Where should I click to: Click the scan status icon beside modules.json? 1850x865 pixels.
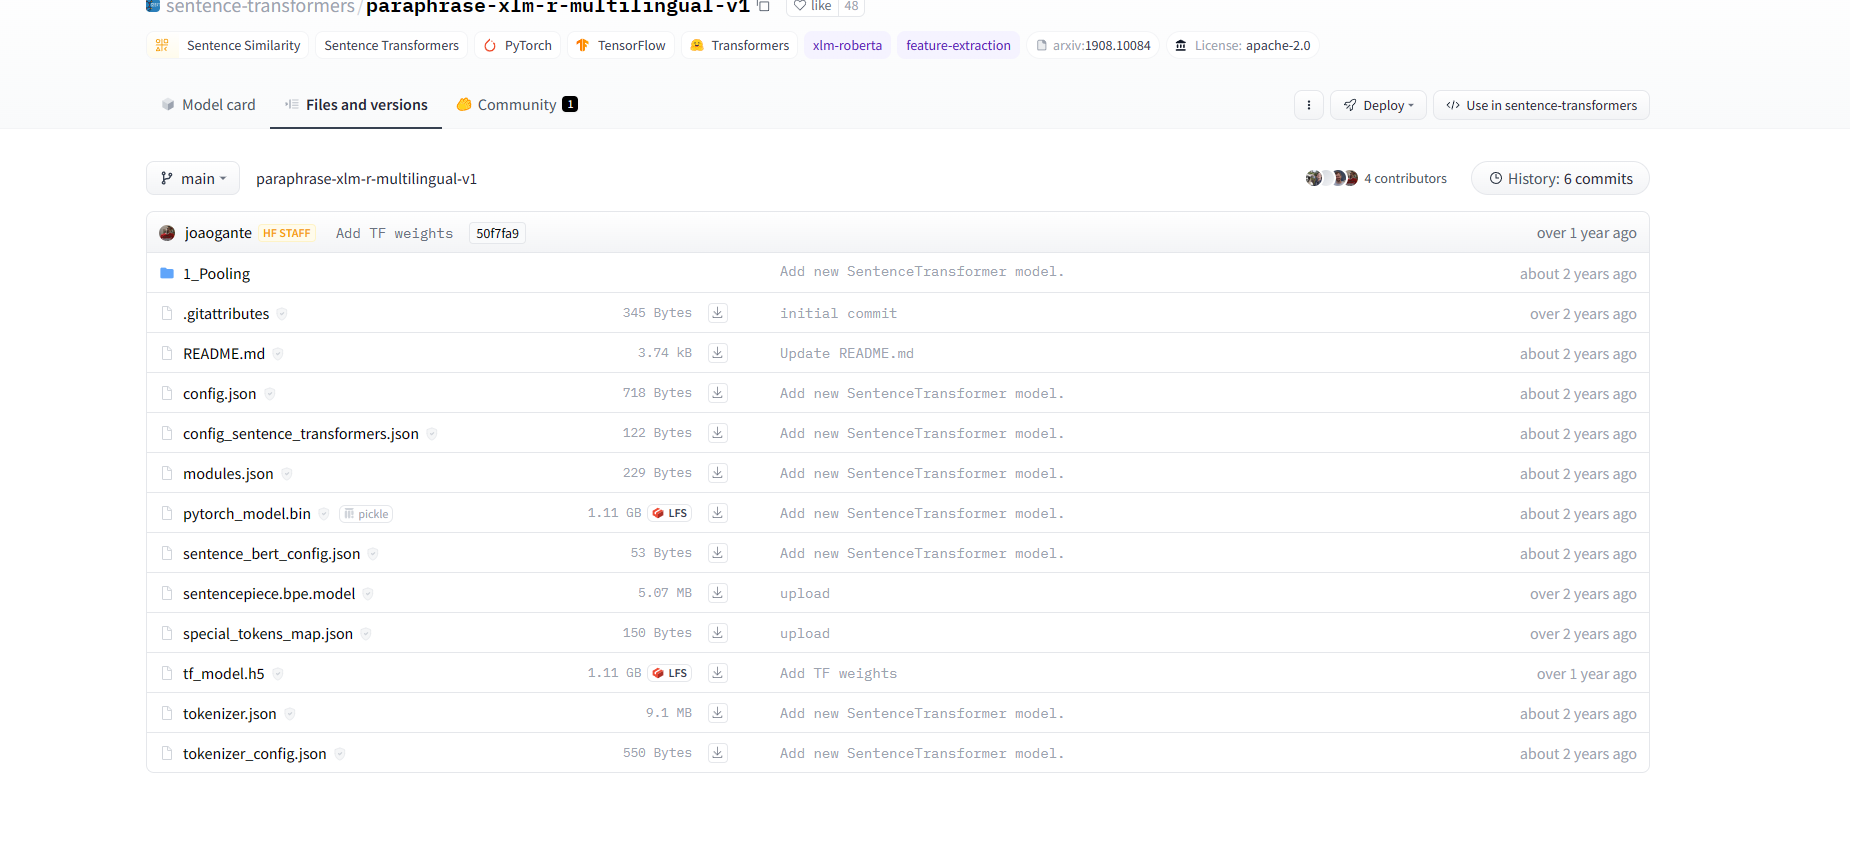click(x=287, y=473)
